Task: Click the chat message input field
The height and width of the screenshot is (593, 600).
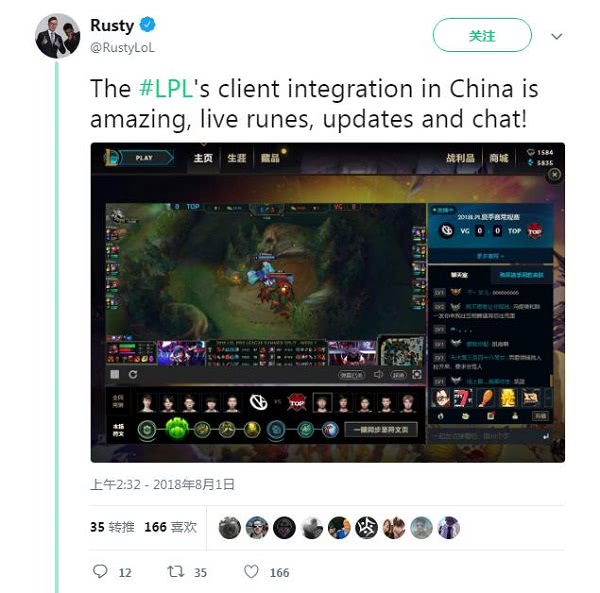Action: pos(486,436)
